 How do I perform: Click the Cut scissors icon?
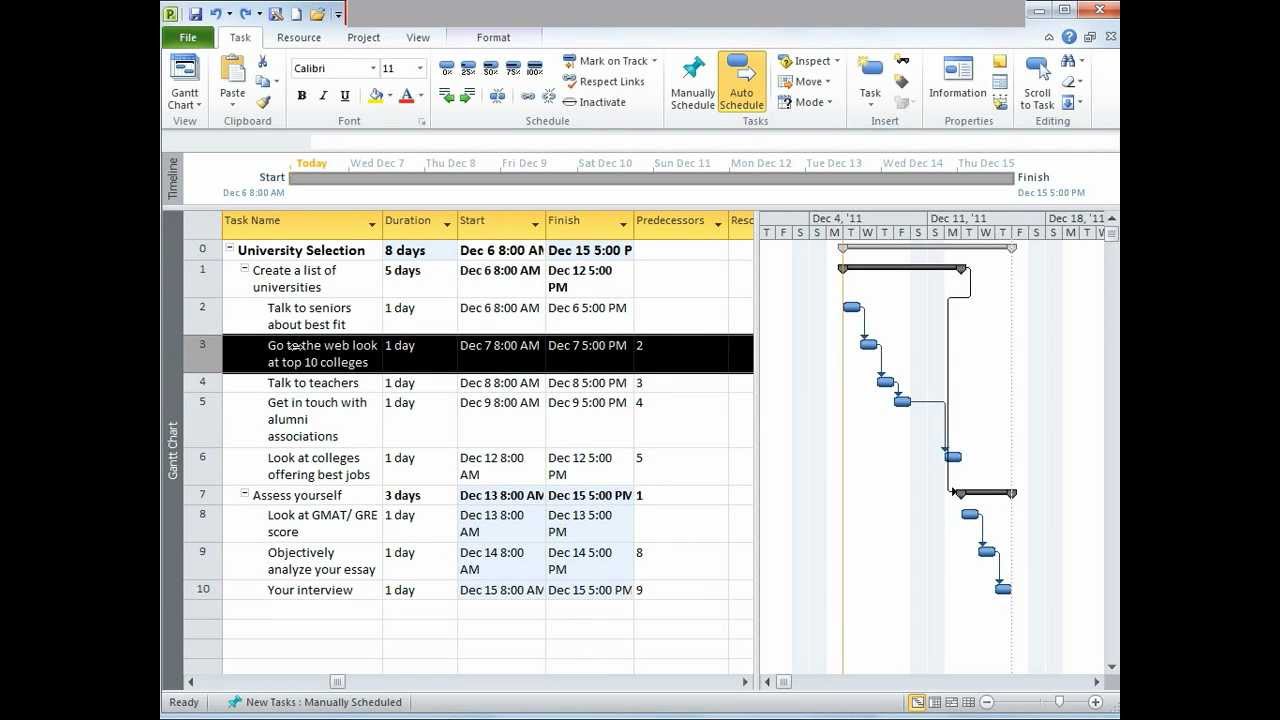(263, 62)
